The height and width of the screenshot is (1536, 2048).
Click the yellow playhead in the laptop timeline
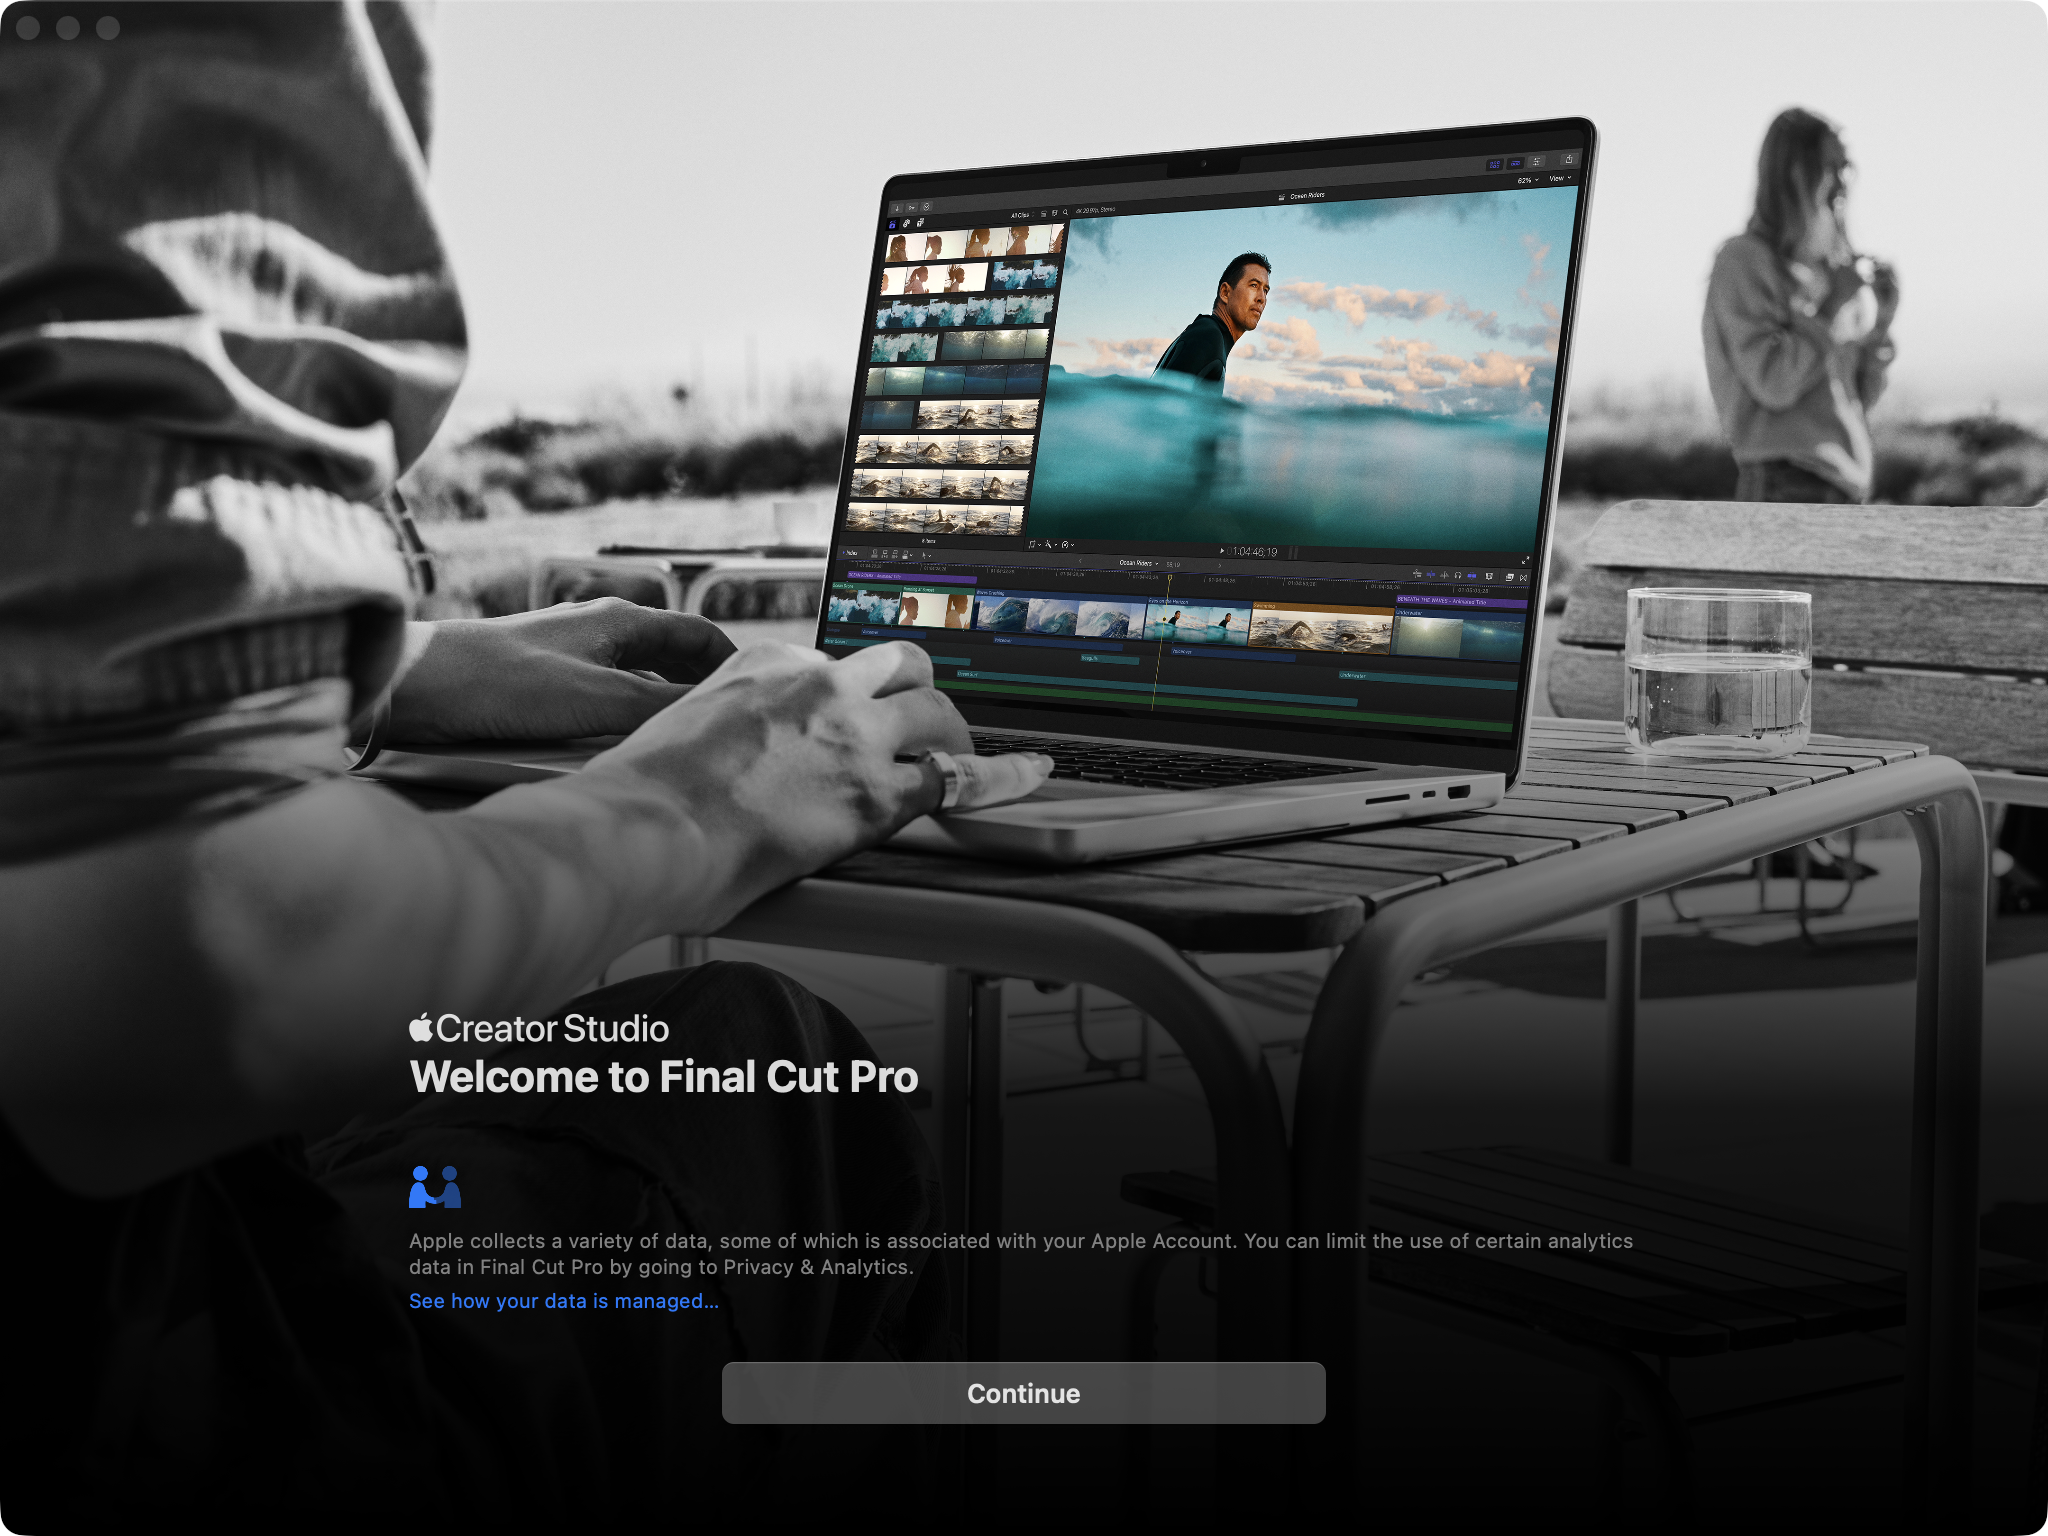1168,578
